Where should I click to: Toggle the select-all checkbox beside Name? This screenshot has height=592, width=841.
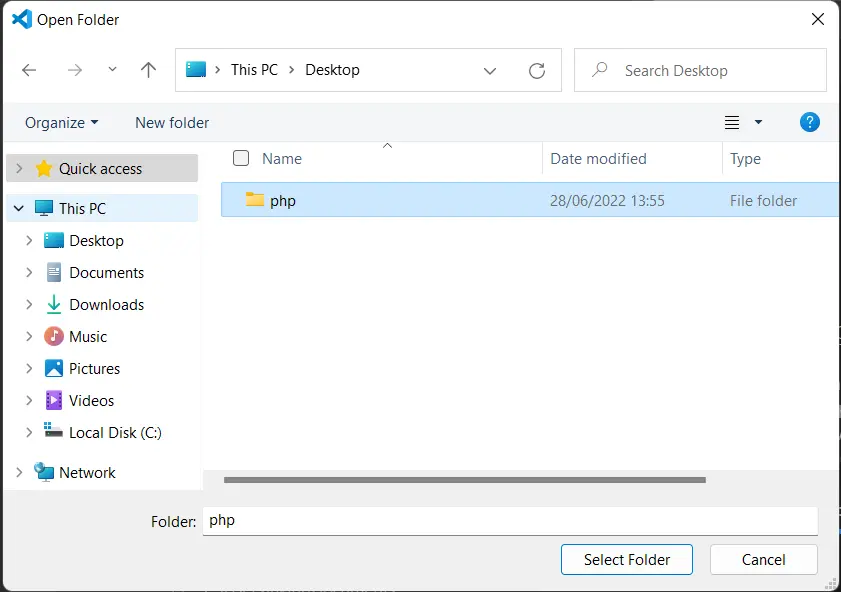coord(241,158)
